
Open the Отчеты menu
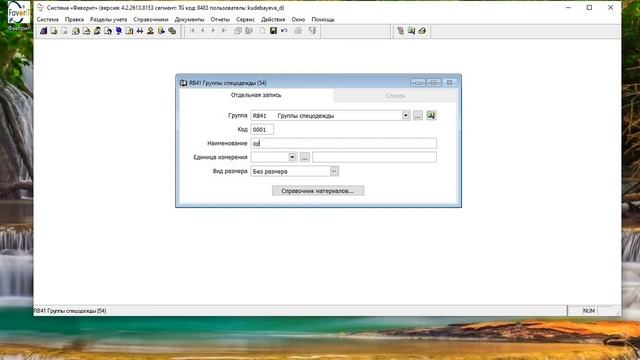pos(220,20)
